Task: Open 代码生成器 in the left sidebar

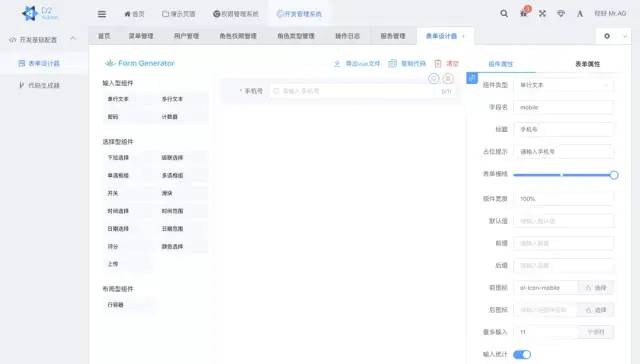Action: [44, 85]
